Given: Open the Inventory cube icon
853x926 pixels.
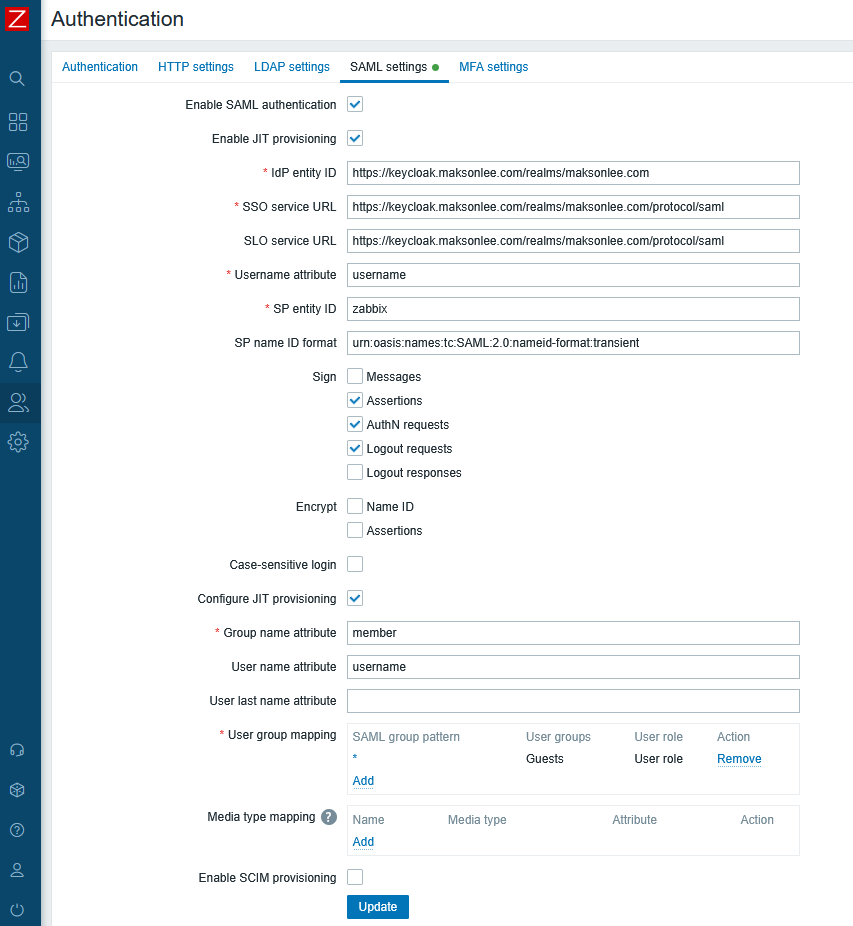Looking at the screenshot, I should 18,242.
